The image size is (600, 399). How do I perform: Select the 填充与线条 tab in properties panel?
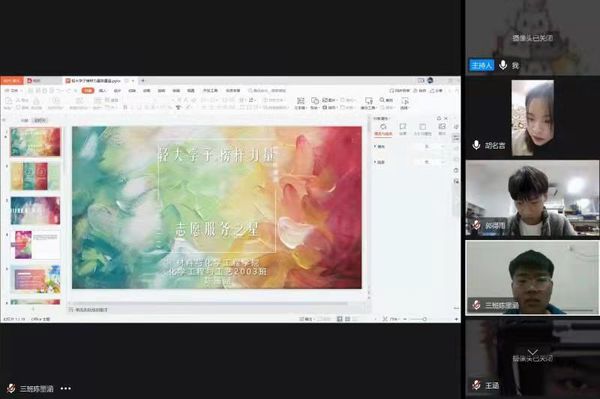383,129
